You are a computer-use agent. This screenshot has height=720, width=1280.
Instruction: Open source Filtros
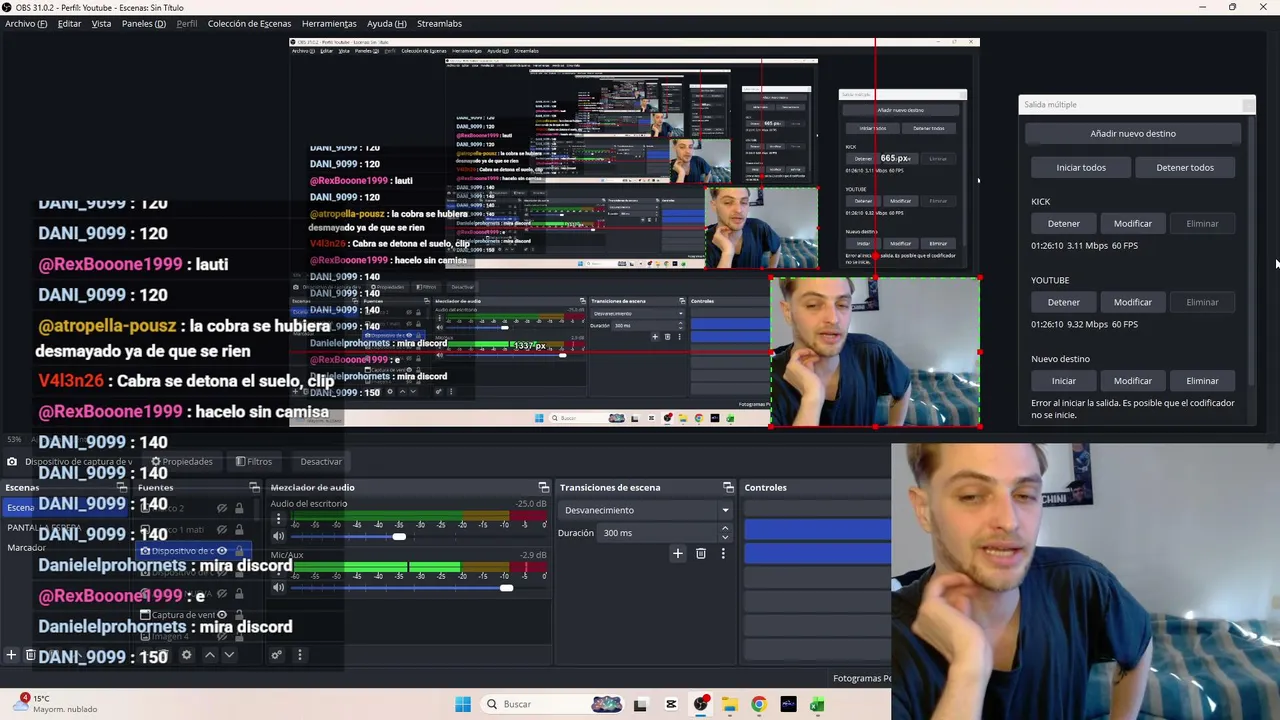click(254, 461)
